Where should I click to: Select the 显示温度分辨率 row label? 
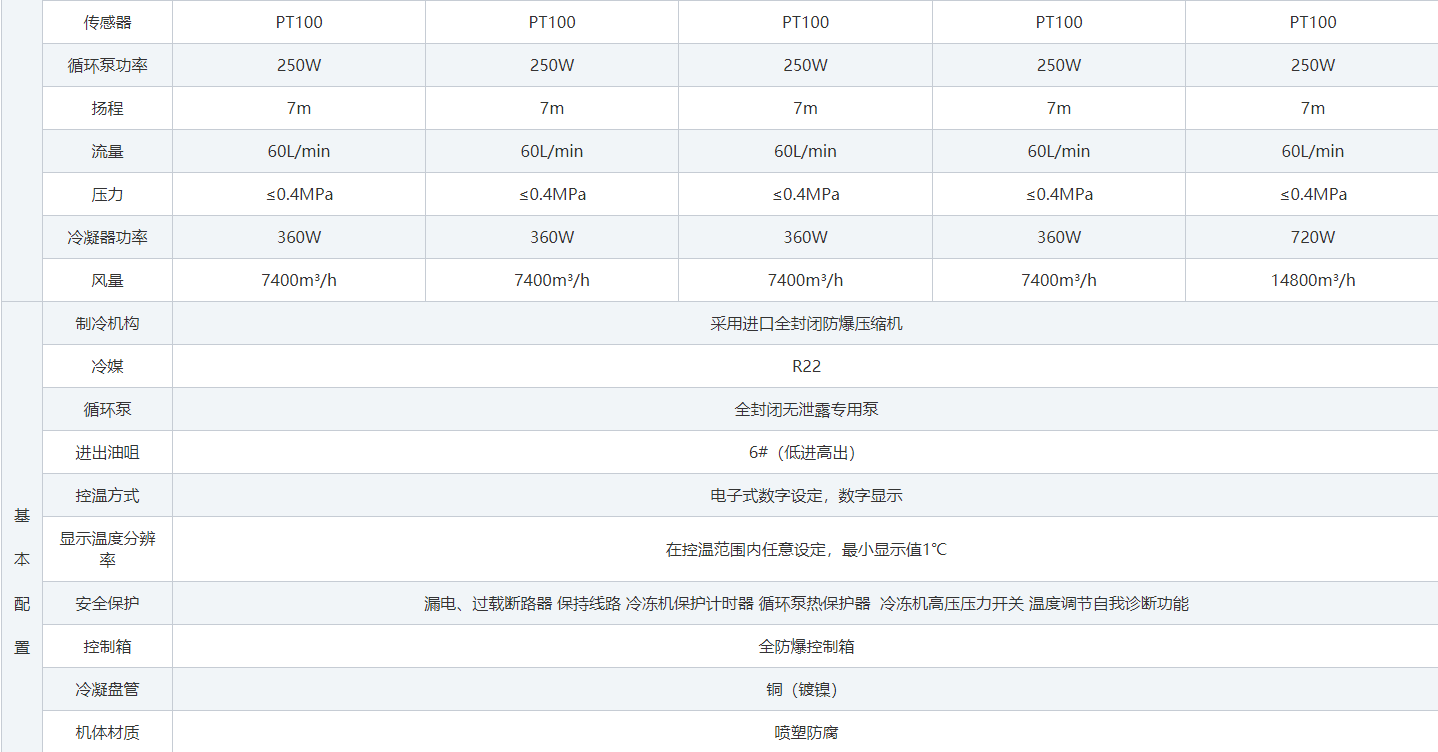click(107, 549)
